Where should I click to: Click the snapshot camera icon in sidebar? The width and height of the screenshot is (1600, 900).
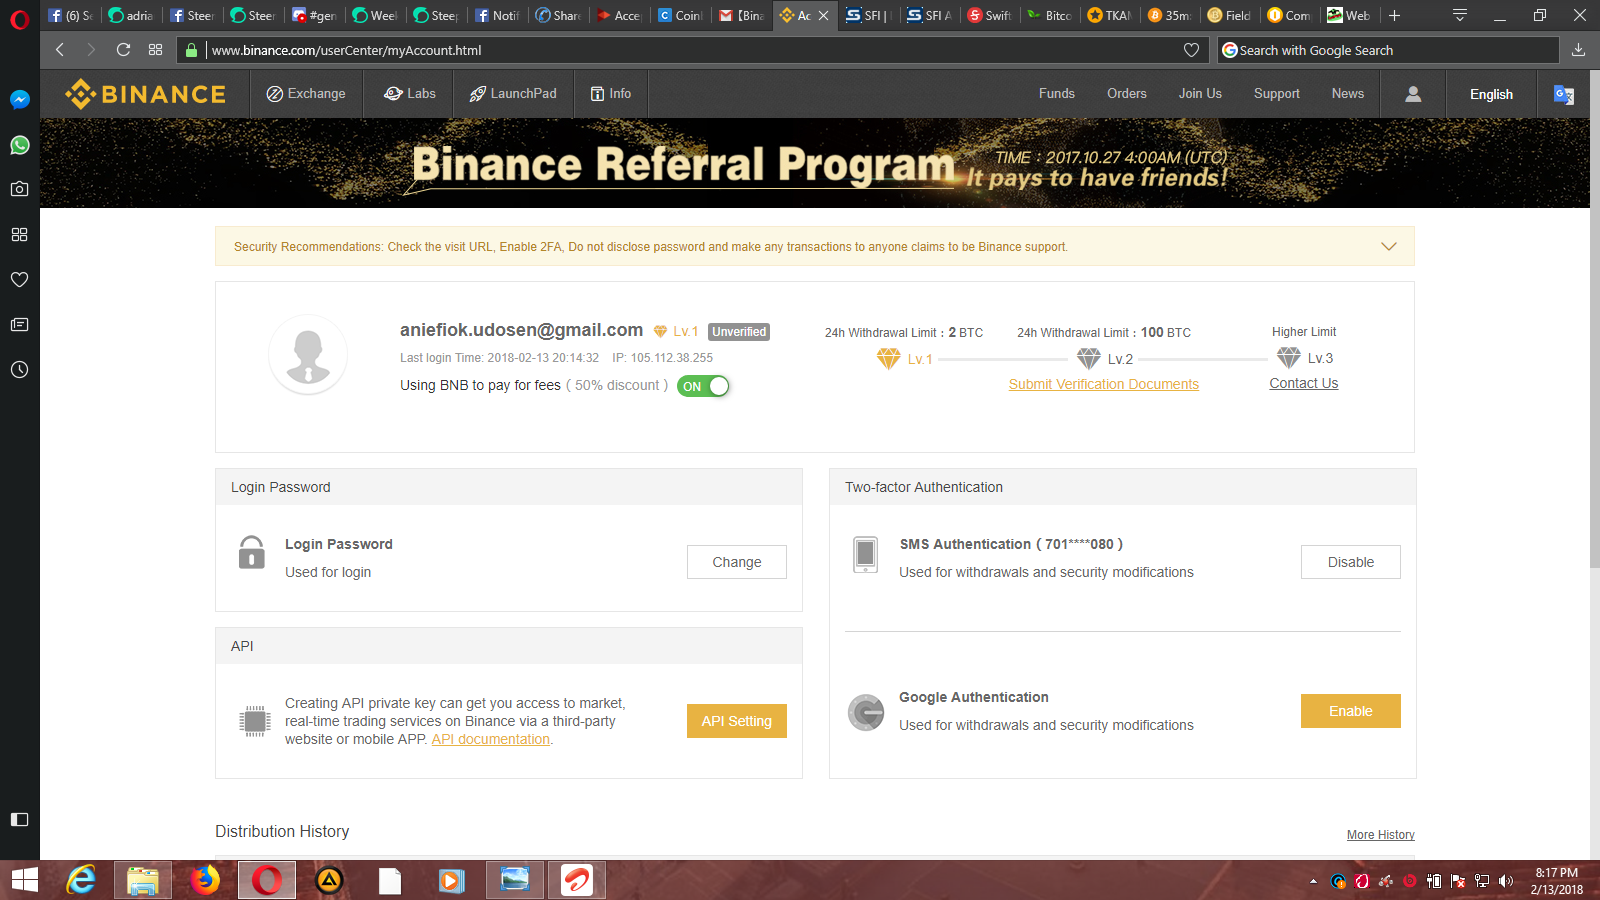19,189
